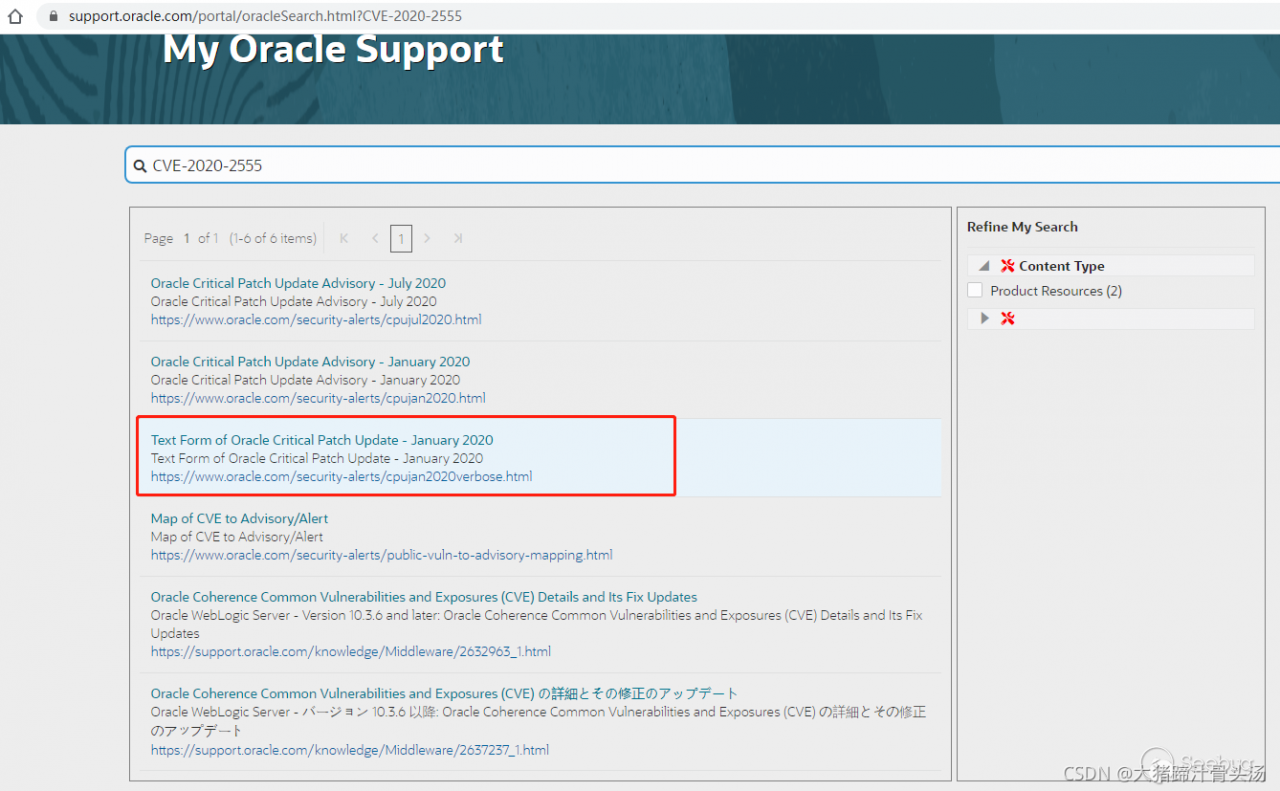
Task: Open the cpujul2020.html URL link
Action: 316,320
